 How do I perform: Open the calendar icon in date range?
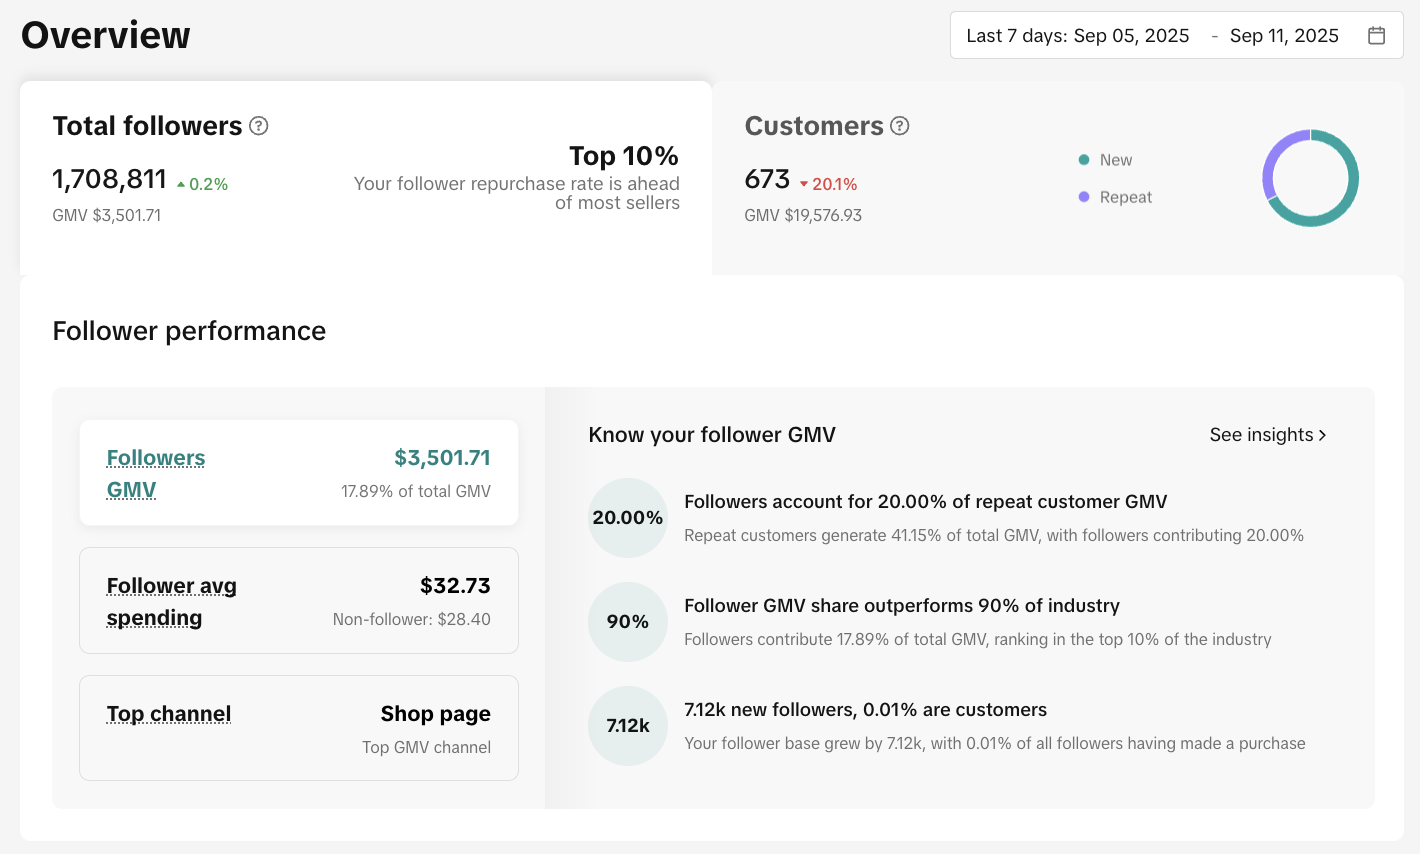1376,36
